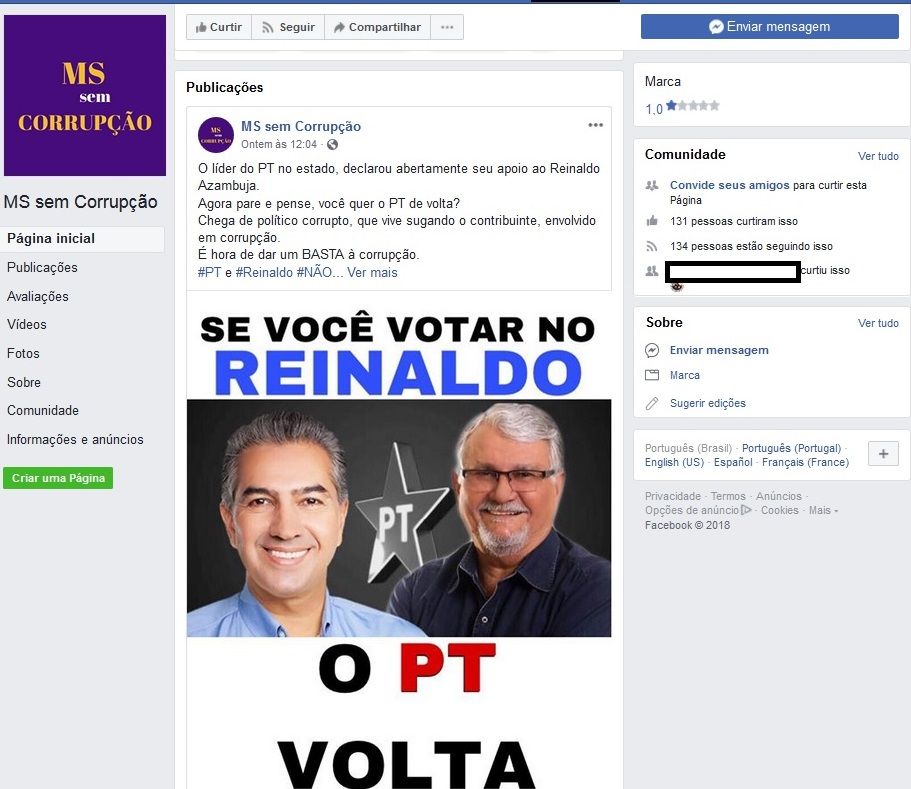Click the Seguir feed button
Image resolution: width=911 pixels, height=789 pixels.
[x=288, y=27]
